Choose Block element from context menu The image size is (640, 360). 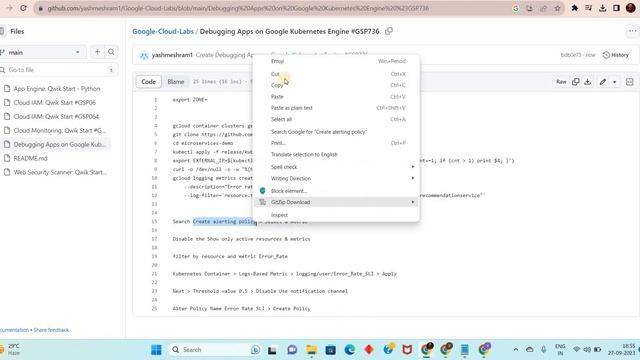tap(337, 191)
